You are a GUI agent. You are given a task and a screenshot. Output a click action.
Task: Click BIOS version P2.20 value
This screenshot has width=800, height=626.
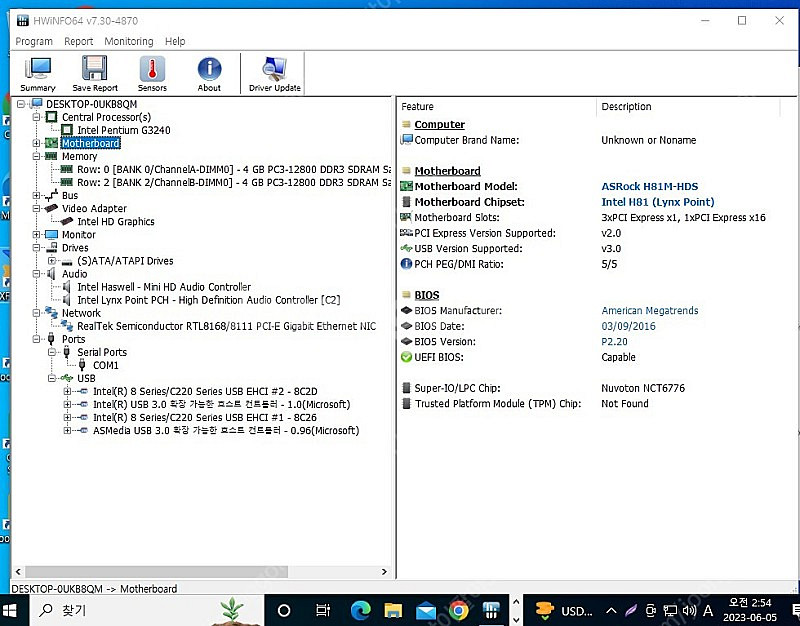coord(614,342)
